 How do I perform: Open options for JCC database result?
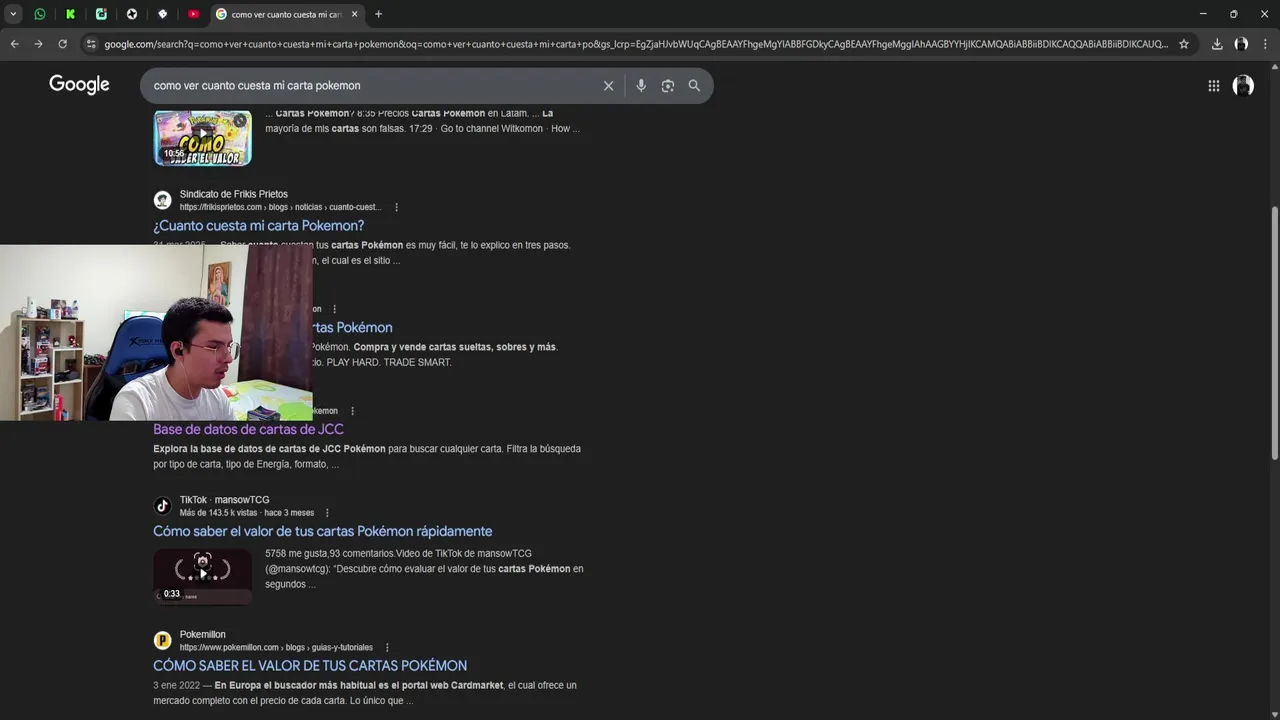coord(352,411)
